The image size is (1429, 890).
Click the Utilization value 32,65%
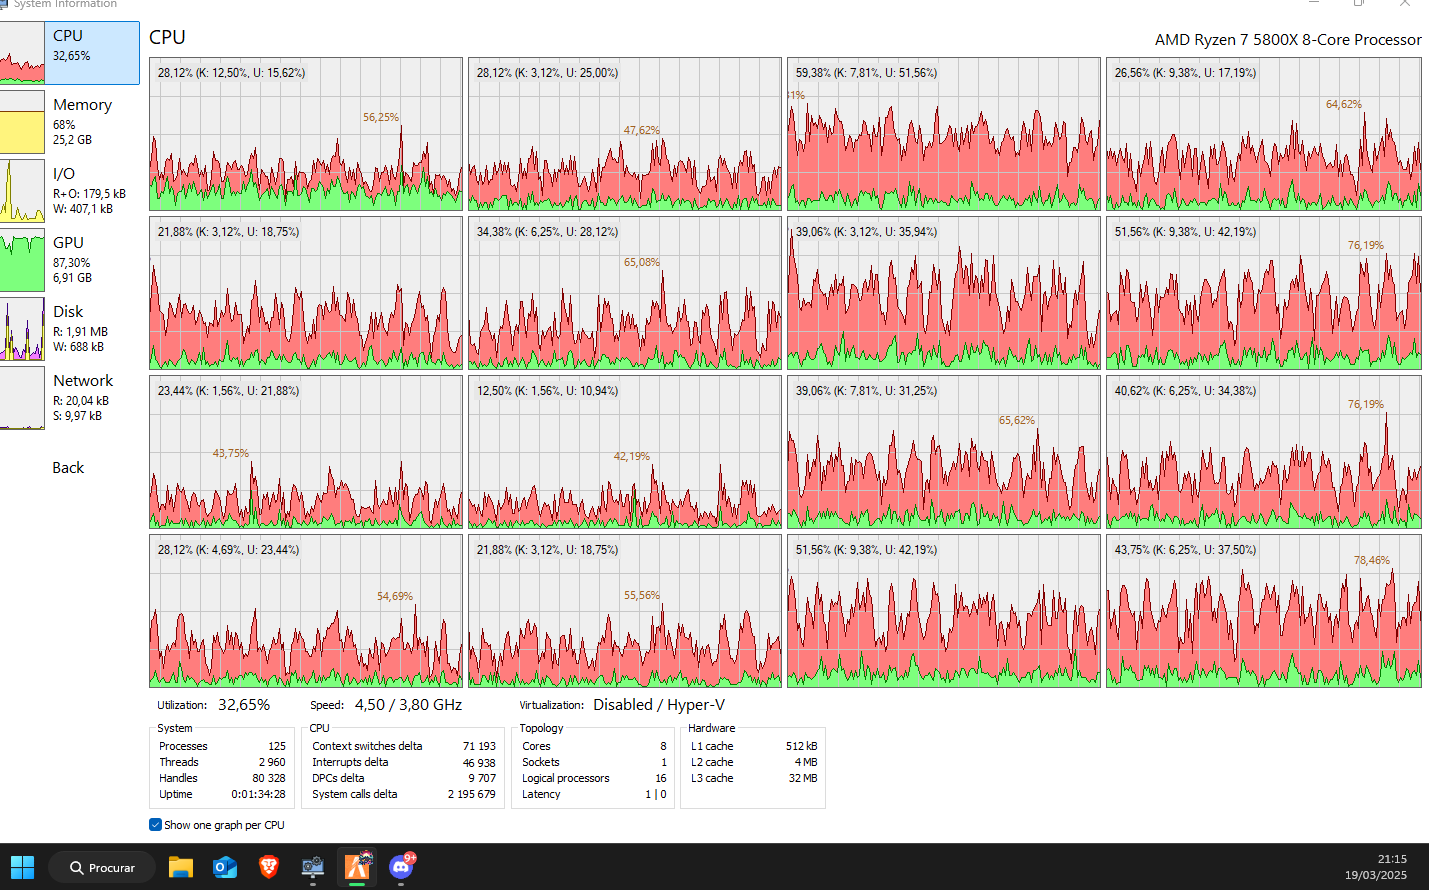244,705
